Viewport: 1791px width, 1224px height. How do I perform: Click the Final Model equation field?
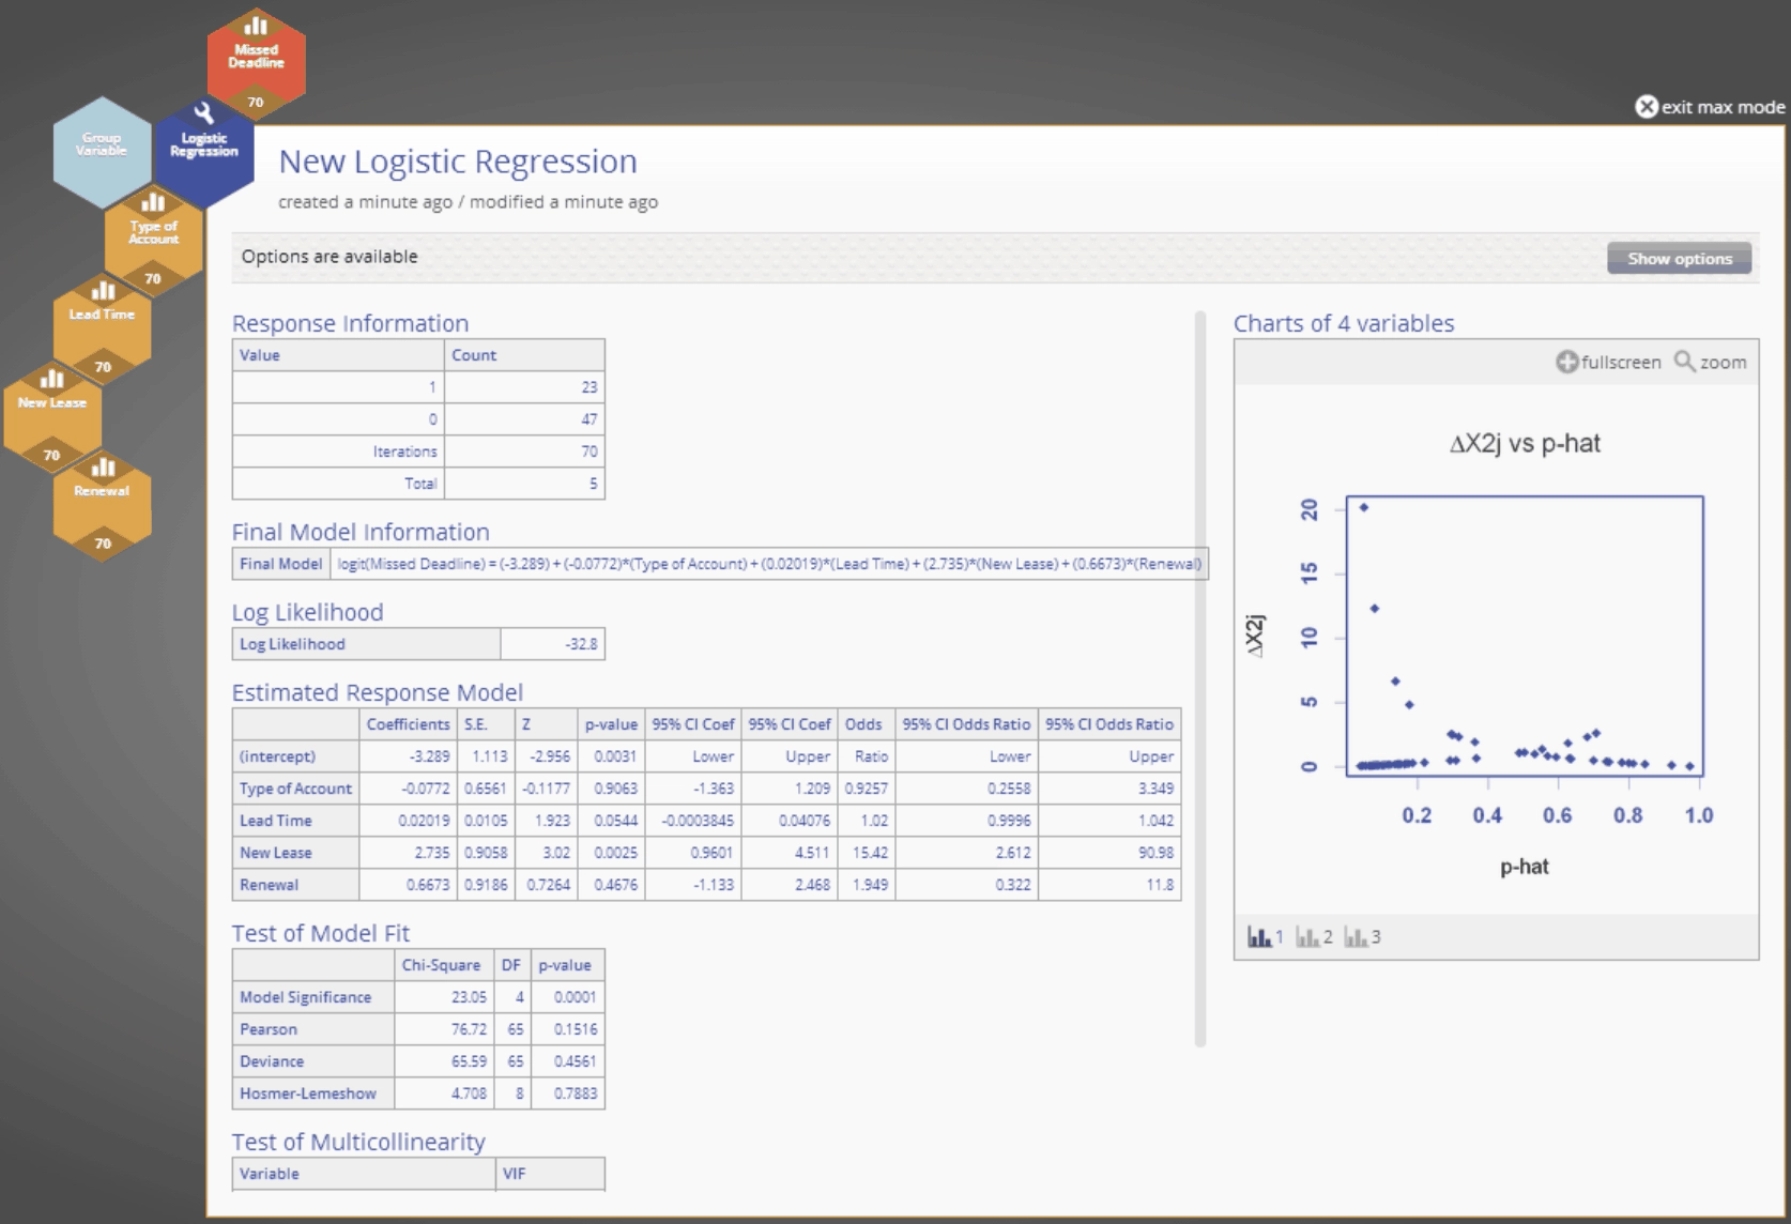pyautogui.click(x=769, y=564)
